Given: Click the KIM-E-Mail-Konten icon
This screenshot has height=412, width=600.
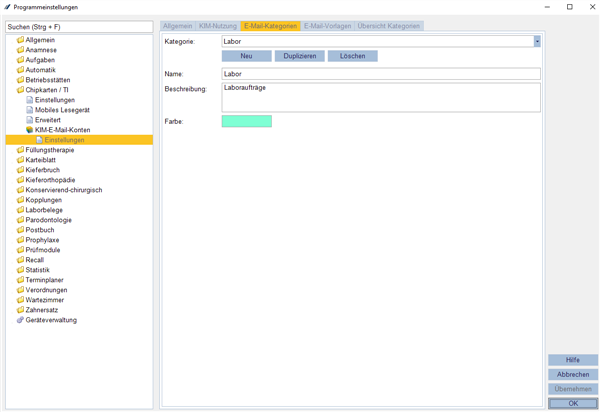Looking at the screenshot, I should [x=30, y=130].
